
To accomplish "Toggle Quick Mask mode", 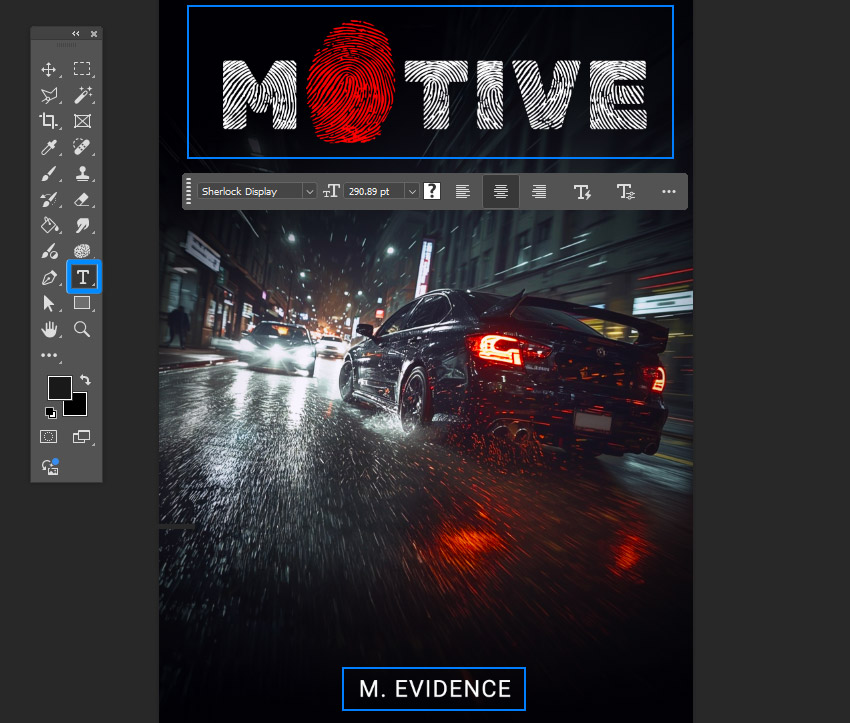I will tap(49, 437).
